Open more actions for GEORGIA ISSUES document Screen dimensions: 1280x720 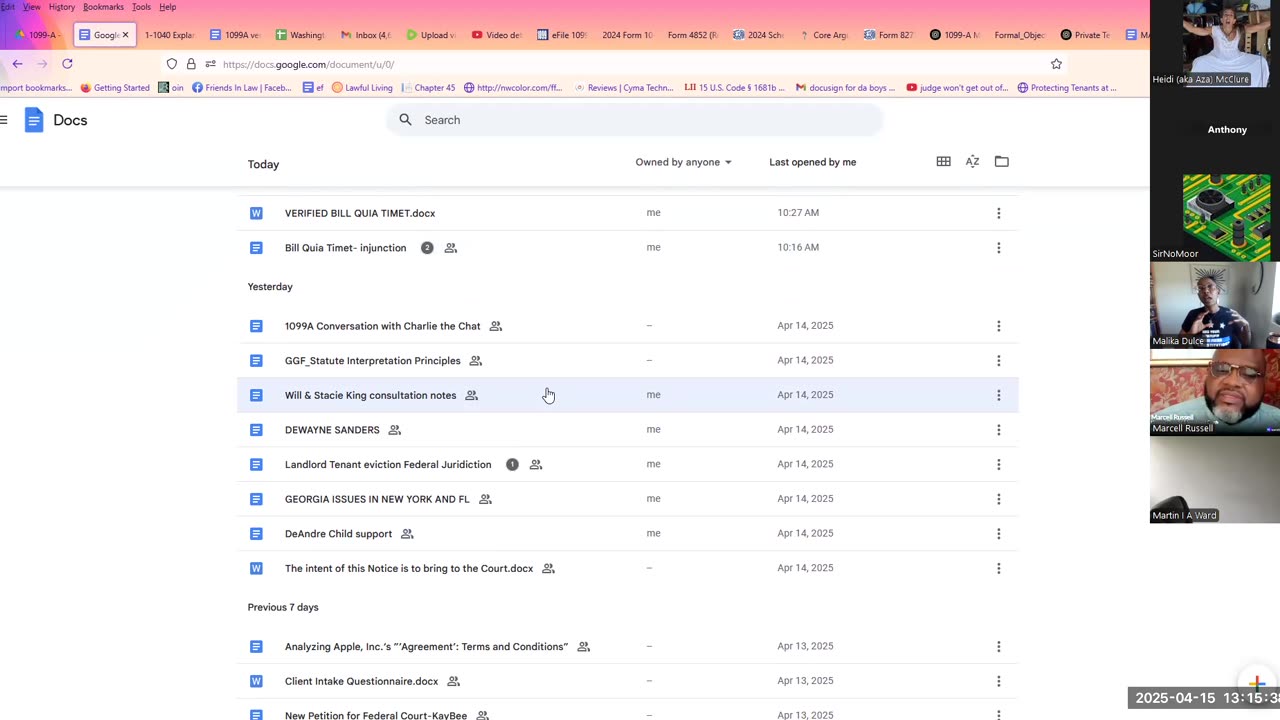click(998, 499)
